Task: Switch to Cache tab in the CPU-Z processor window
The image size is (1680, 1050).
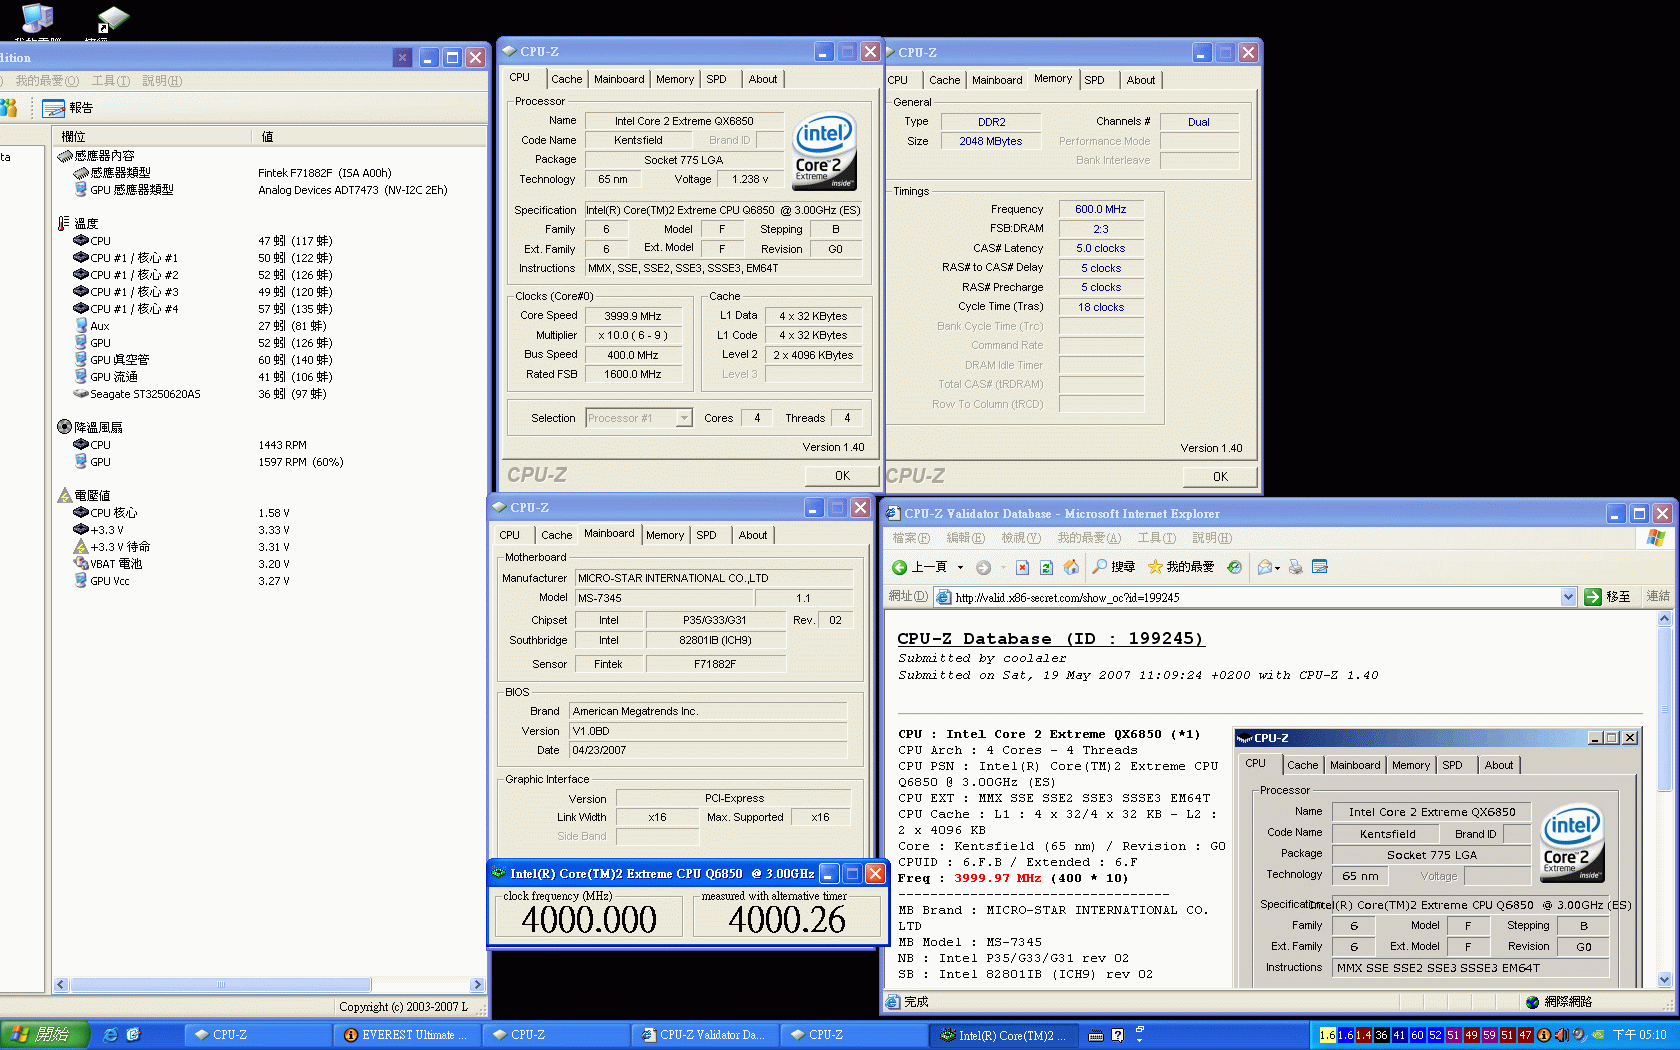Action: pos(566,79)
